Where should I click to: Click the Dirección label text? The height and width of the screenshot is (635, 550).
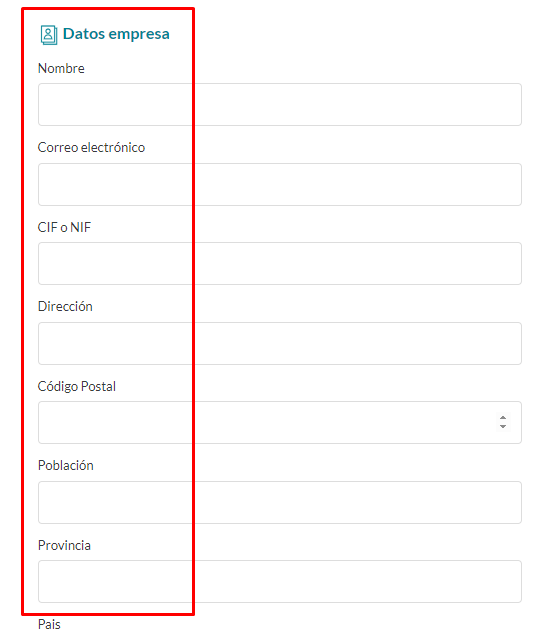(65, 307)
